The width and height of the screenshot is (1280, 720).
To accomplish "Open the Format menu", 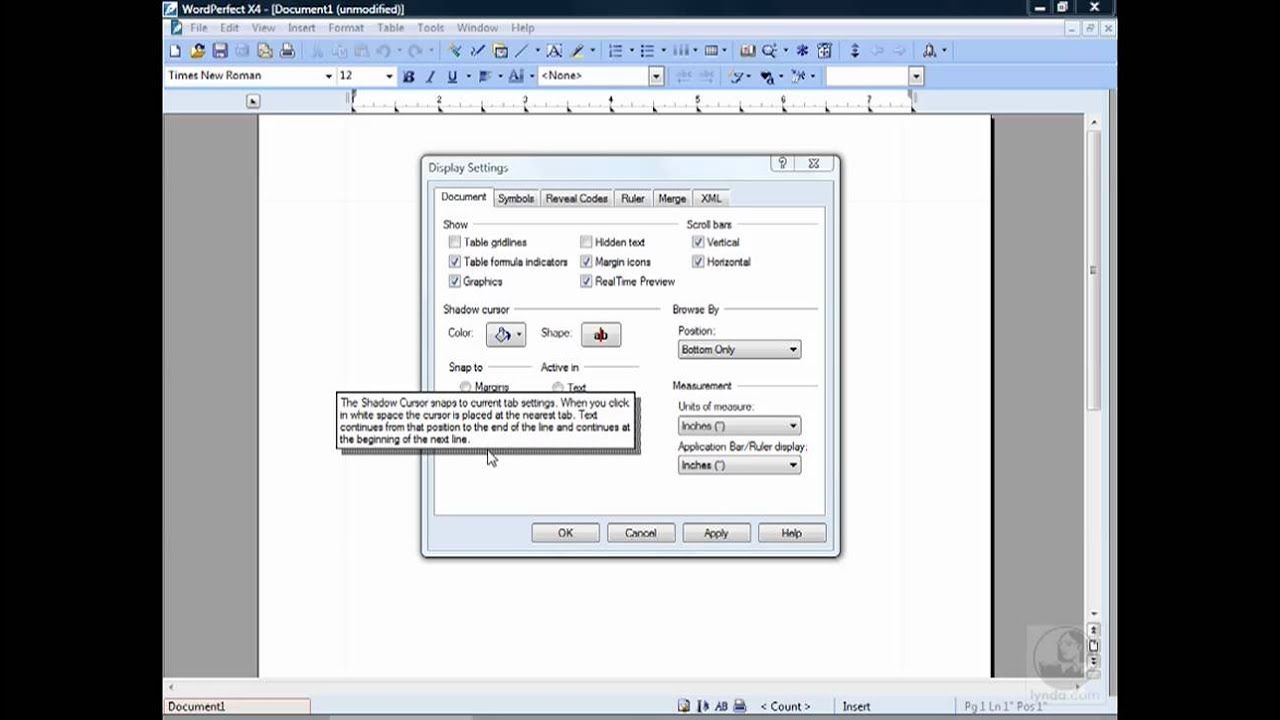I will click(x=346, y=28).
